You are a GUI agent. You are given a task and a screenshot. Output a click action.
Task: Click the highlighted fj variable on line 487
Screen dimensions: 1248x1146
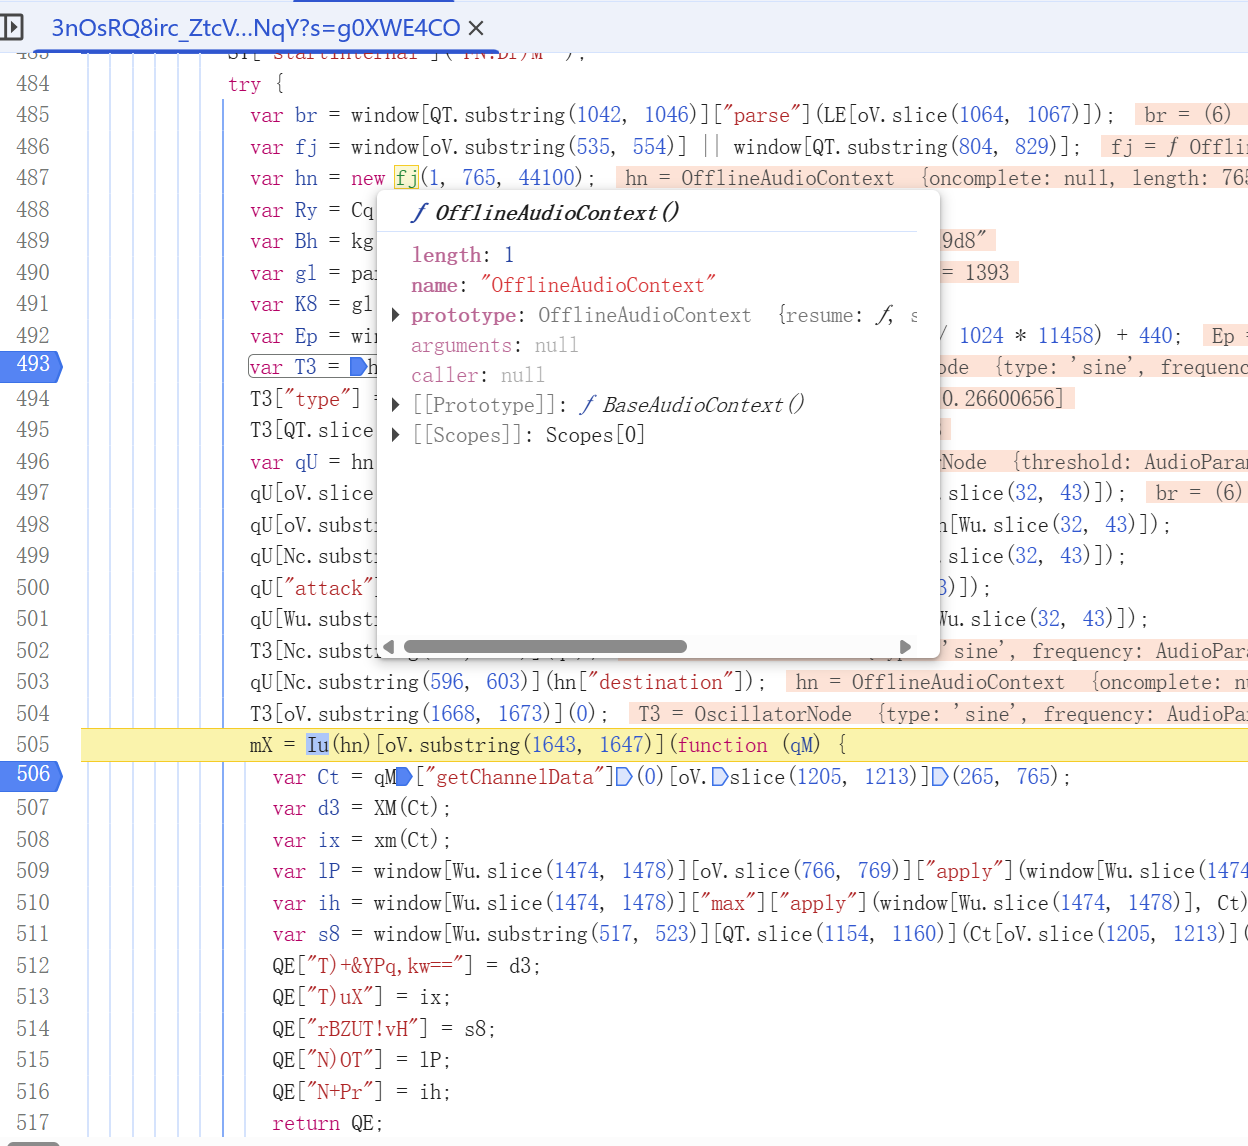(406, 178)
